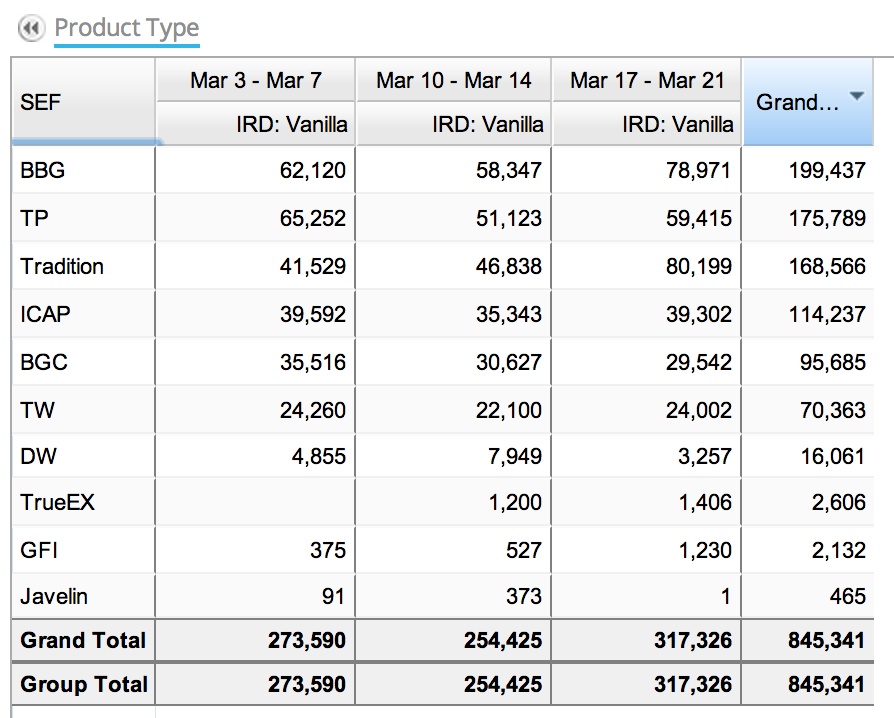Click TW value 24,260
This screenshot has height=718, width=894.
click(x=312, y=410)
